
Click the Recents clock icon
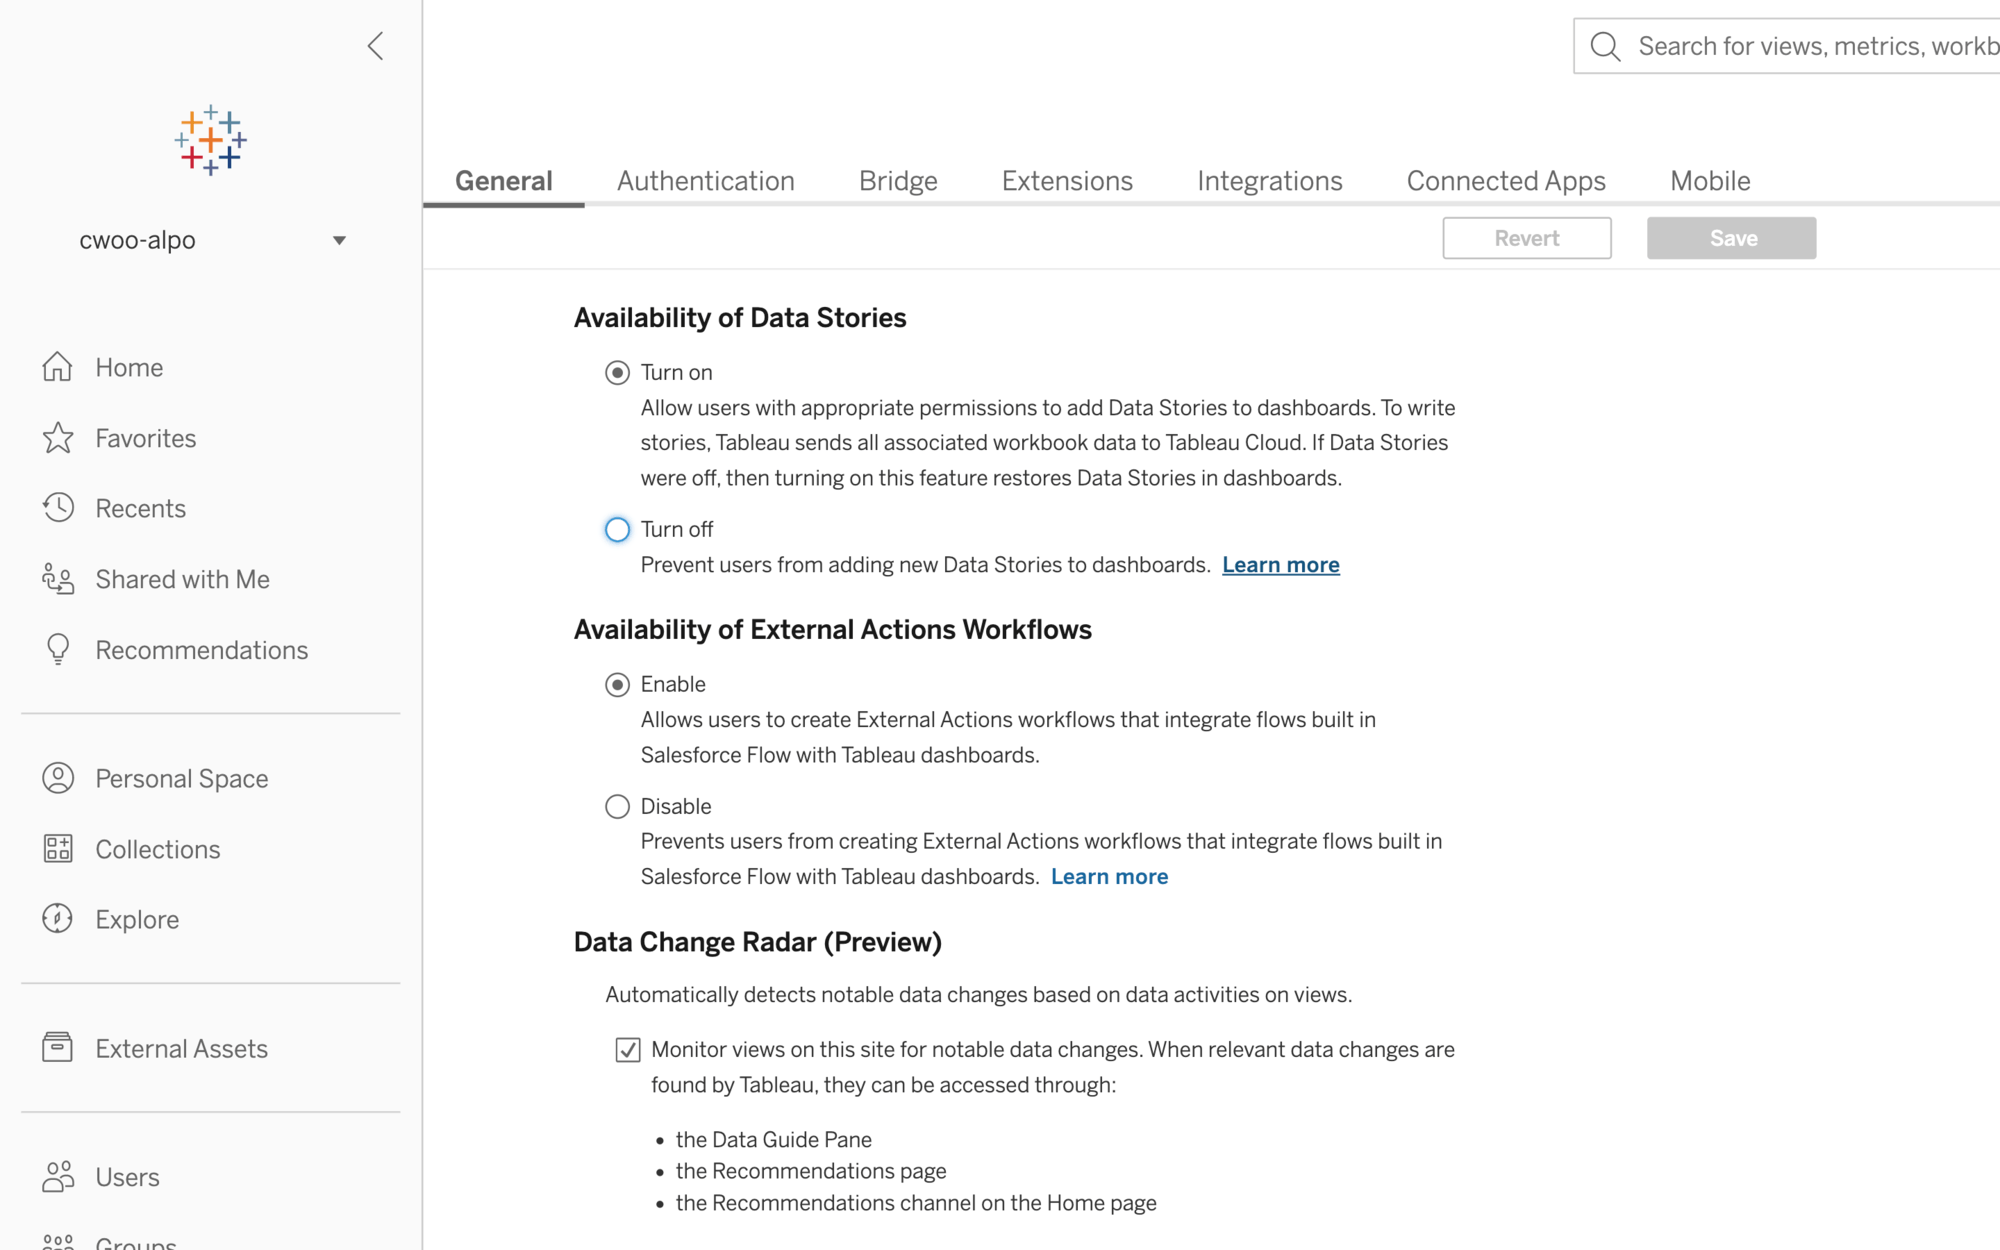click(x=58, y=508)
